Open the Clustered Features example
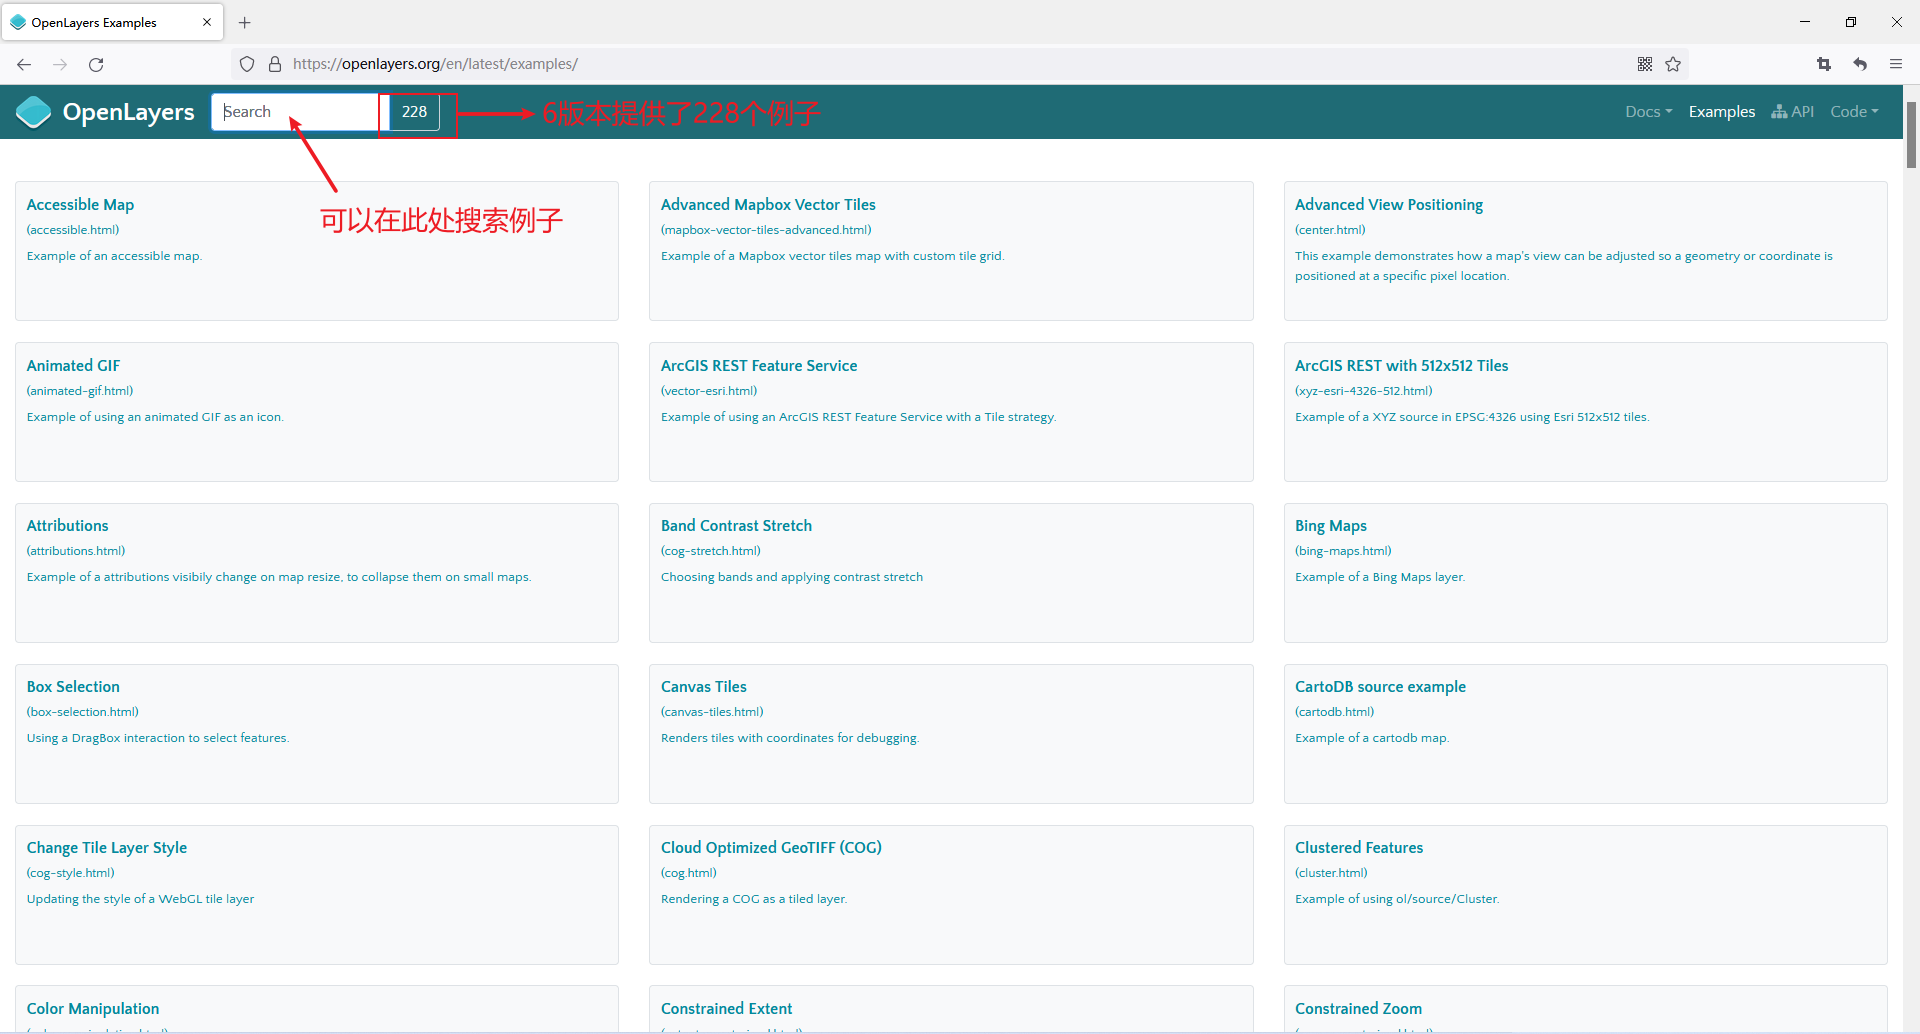1920x1034 pixels. pyautogui.click(x=1358, y=848)
